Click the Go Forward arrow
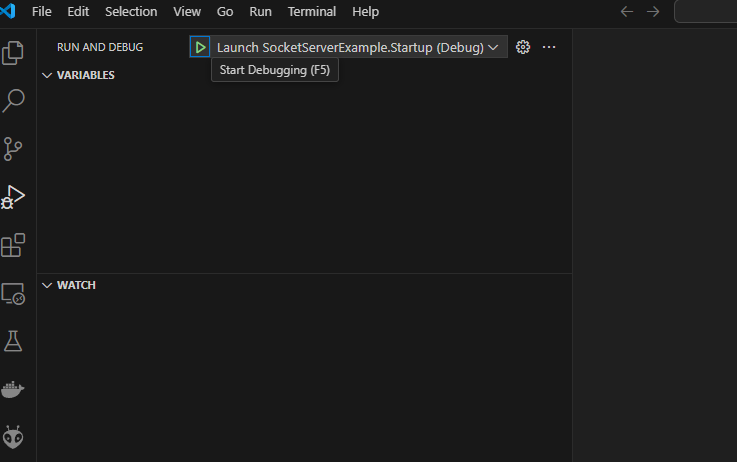This screenshot has height=462, width=737. [x=653, y=11]
